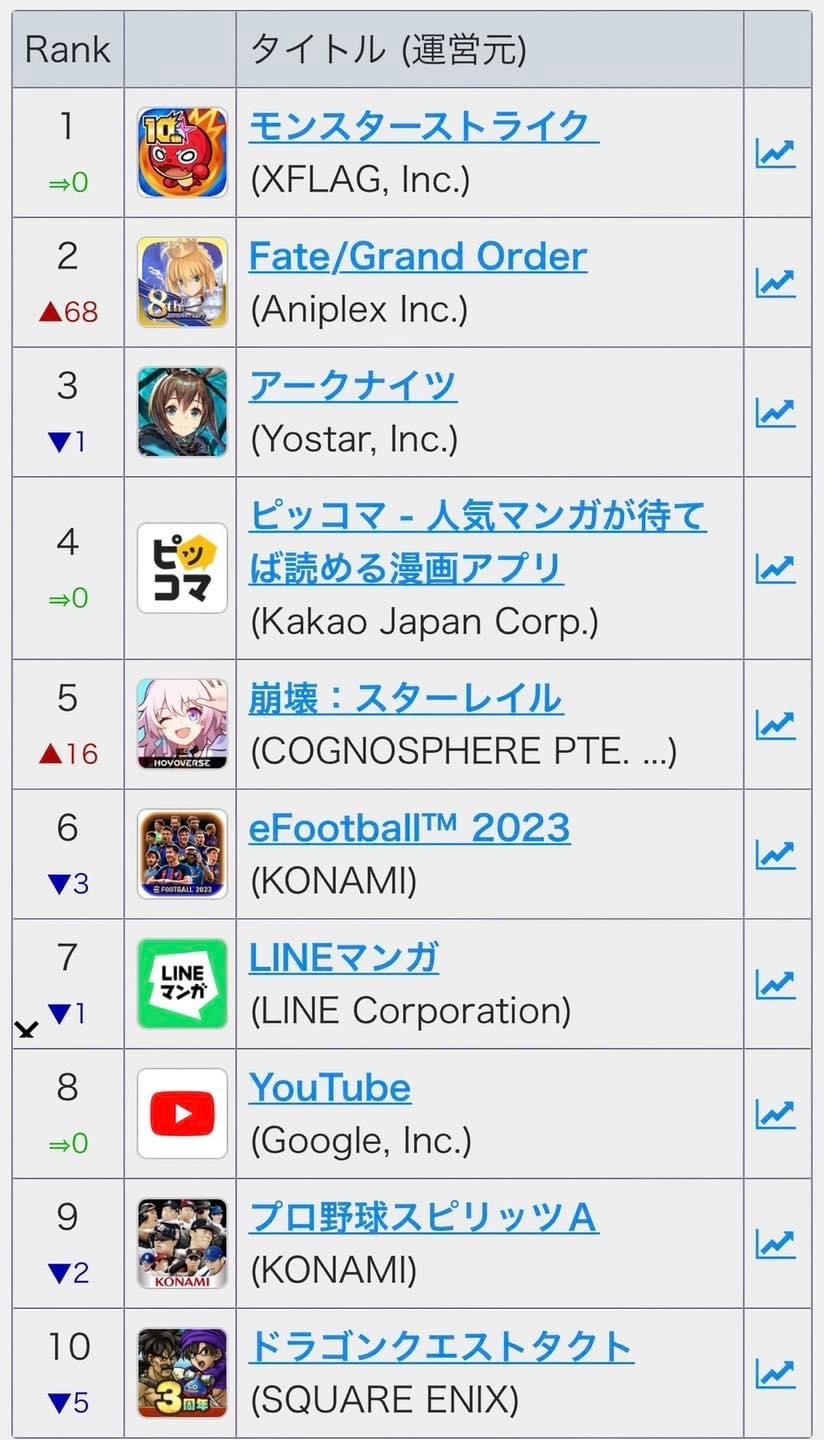Click the ピッコマ manga app title link
The image size is (824, 1440).
tap(478, 542)
